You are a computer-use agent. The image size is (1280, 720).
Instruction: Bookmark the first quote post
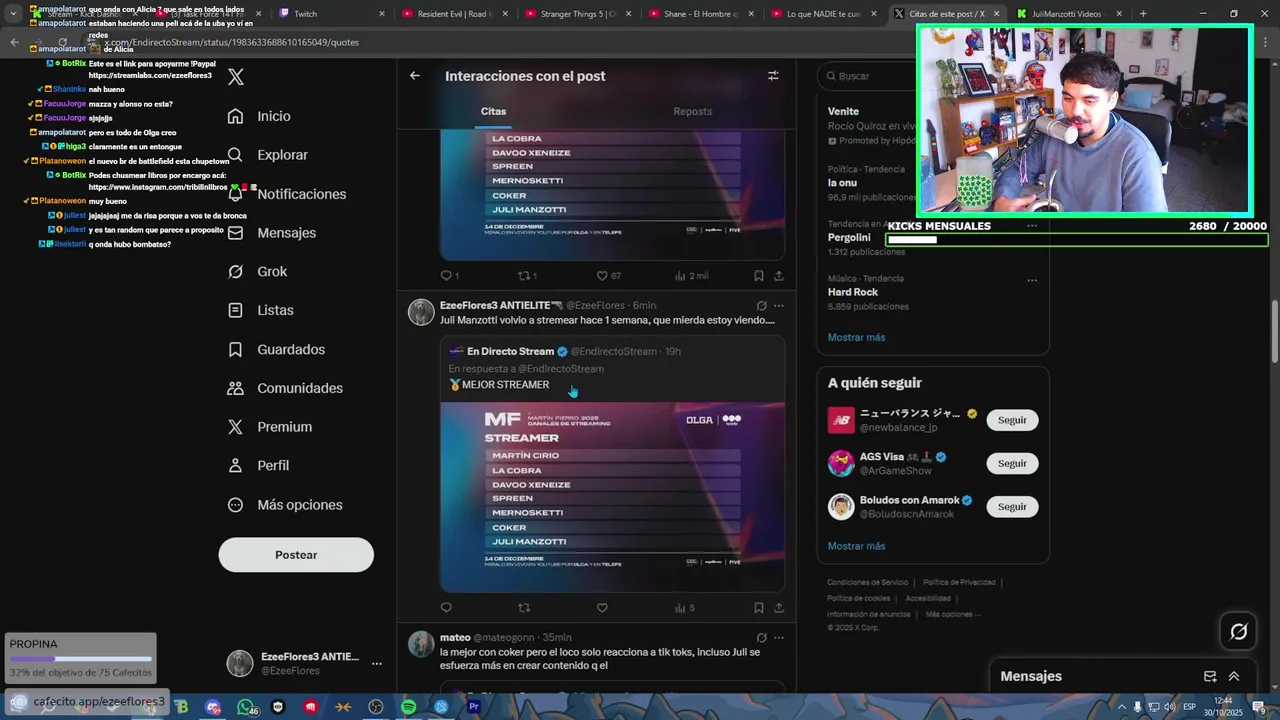759,276
